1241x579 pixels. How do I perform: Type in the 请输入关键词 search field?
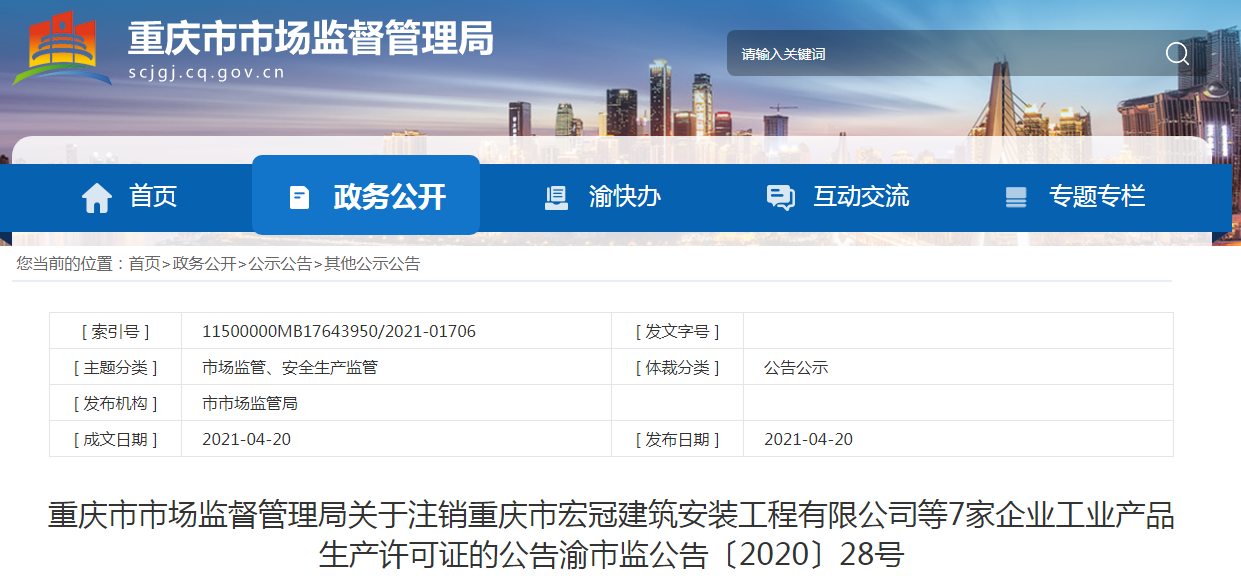coord(940,54)
